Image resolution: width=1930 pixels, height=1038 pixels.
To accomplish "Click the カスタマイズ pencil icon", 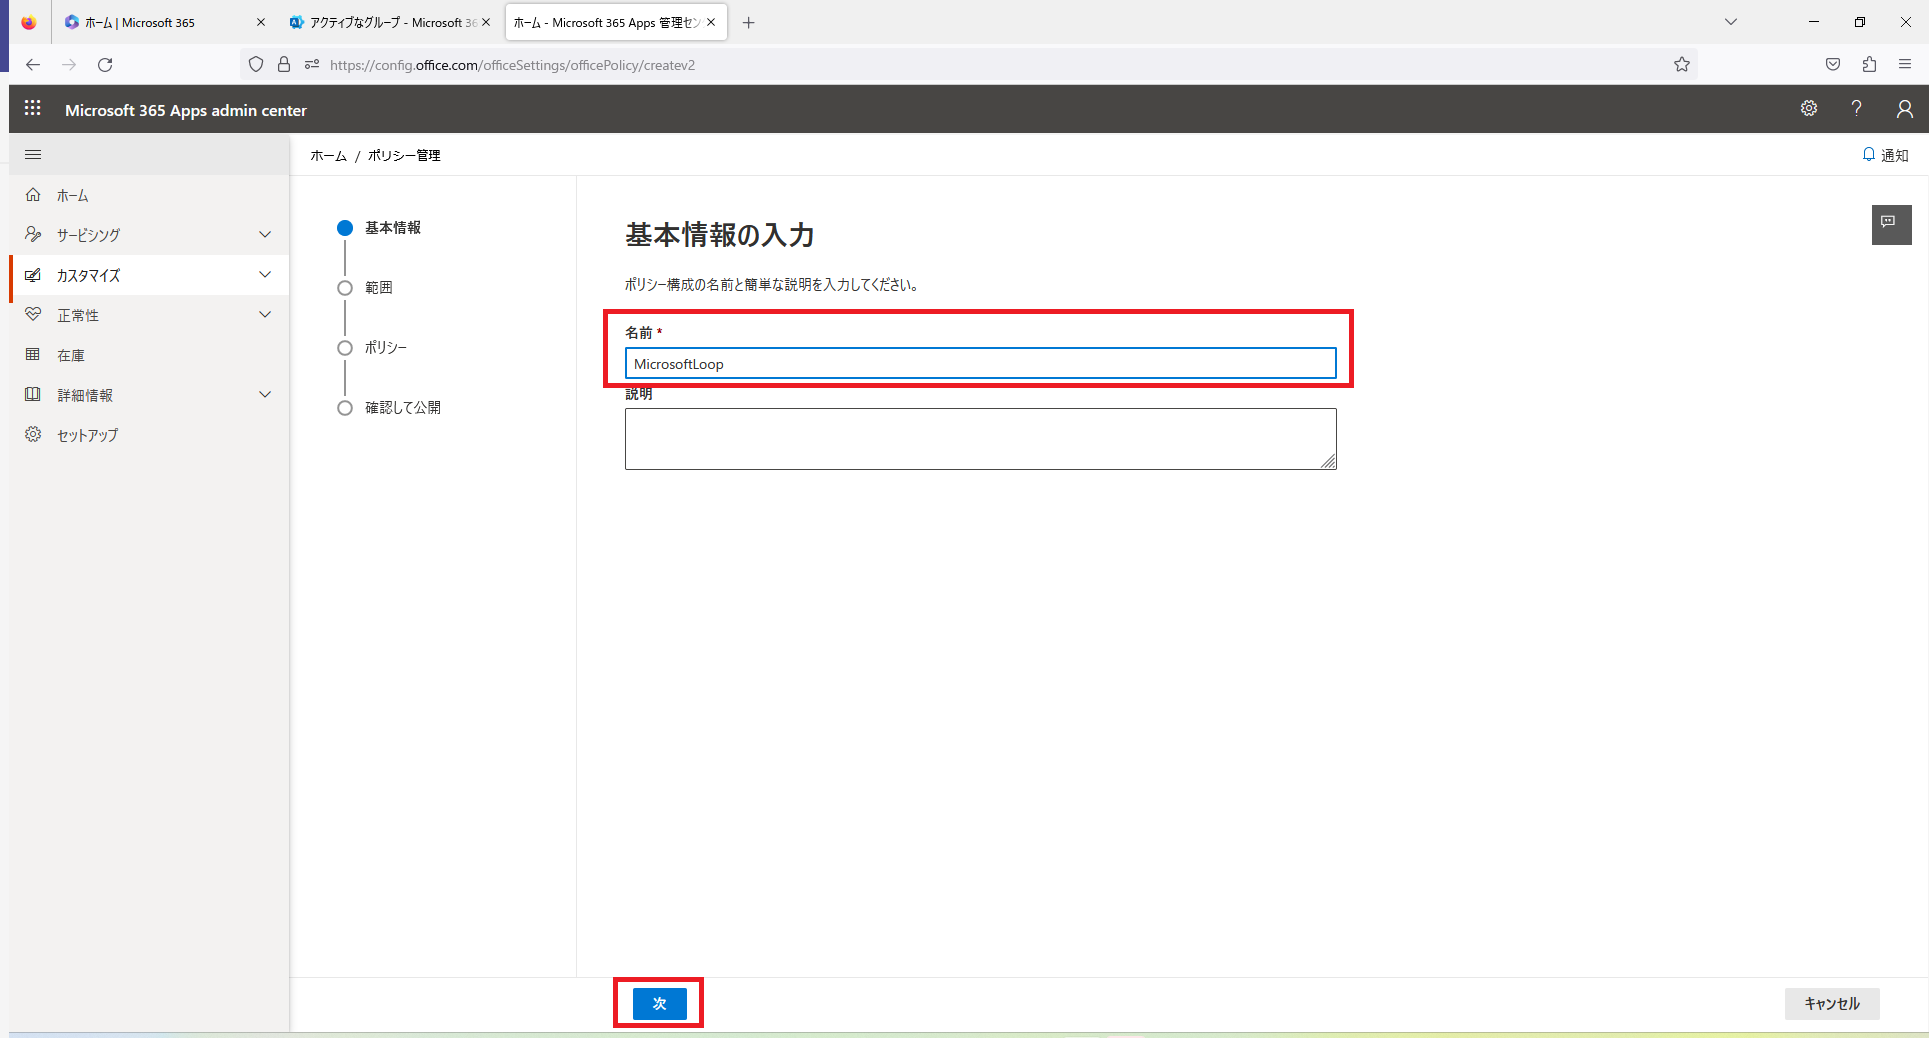I will [33, 275].
